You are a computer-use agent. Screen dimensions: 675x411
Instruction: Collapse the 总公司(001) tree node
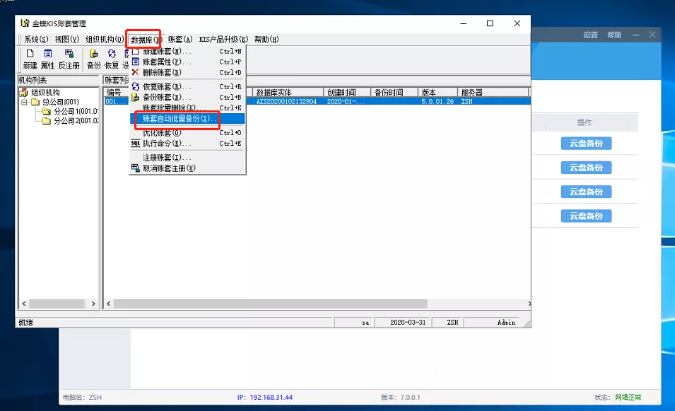(x=24, y=102)
